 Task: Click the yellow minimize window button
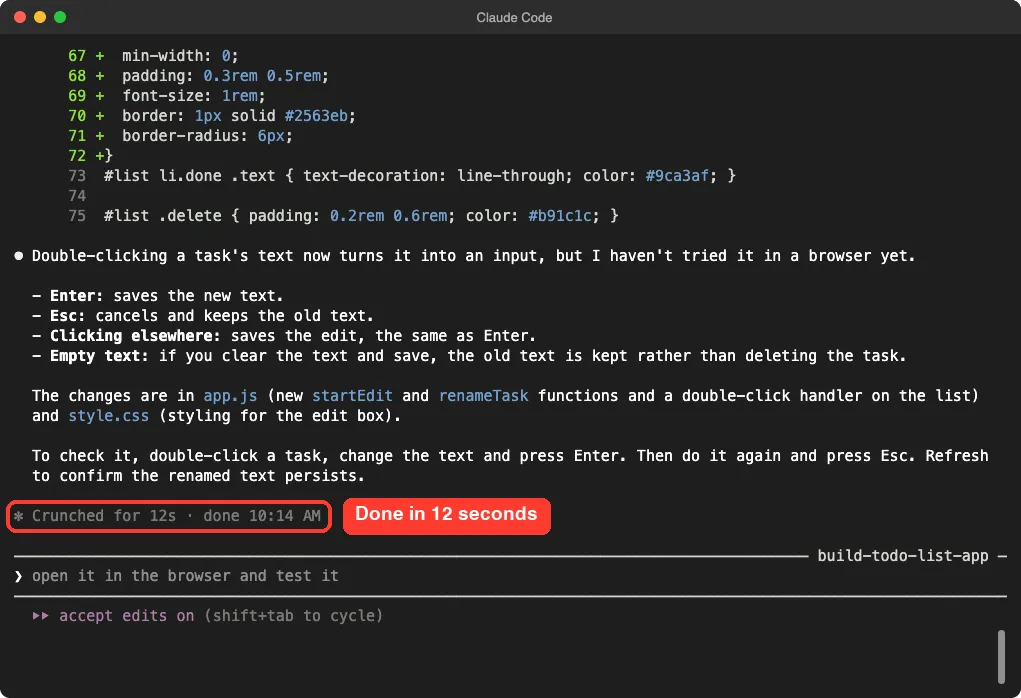[40, 17]
